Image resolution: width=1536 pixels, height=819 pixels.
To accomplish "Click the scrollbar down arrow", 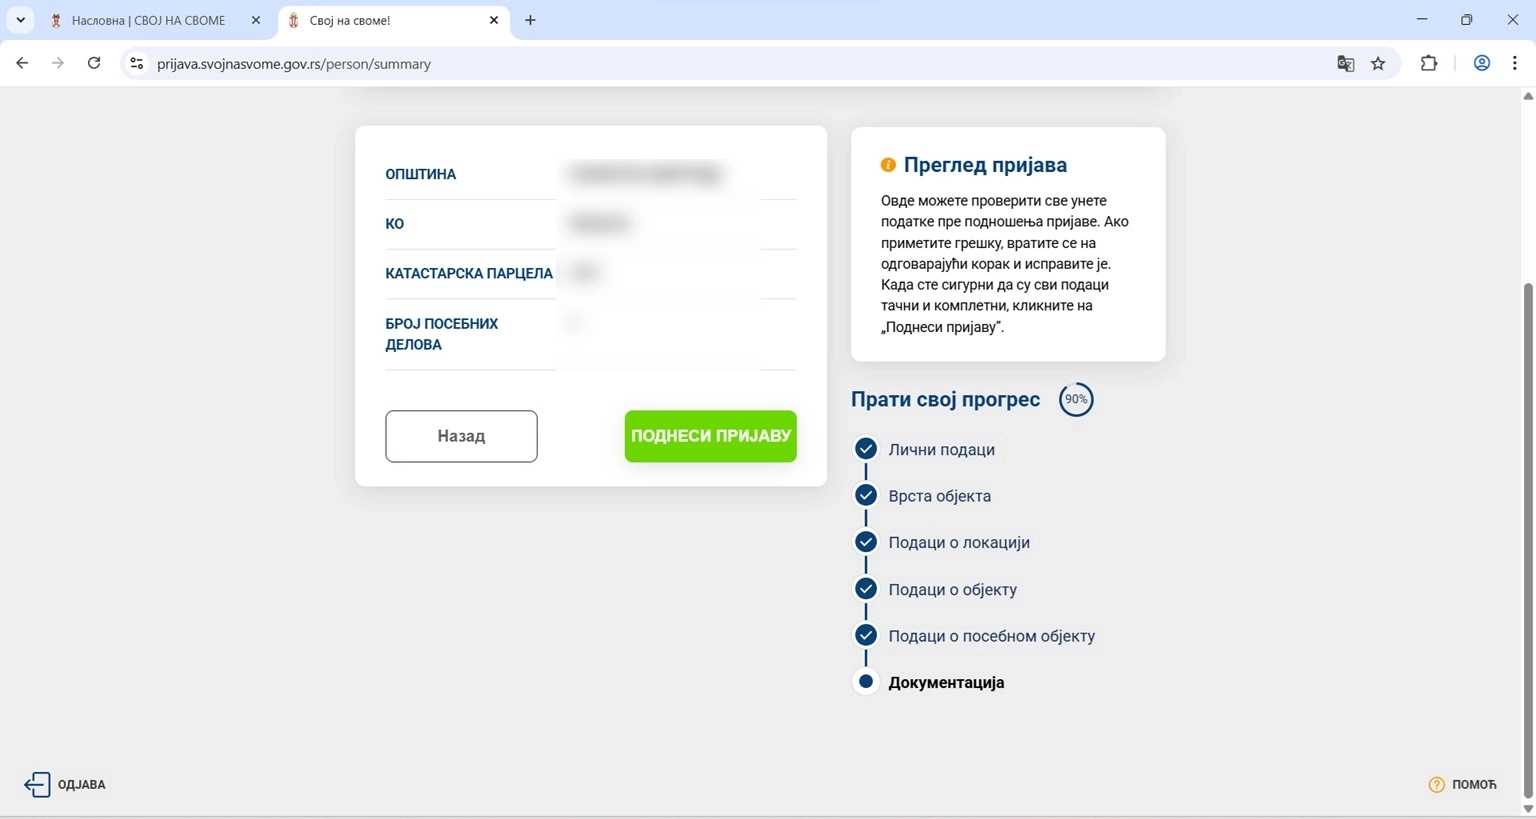I will click(1528, 808).
